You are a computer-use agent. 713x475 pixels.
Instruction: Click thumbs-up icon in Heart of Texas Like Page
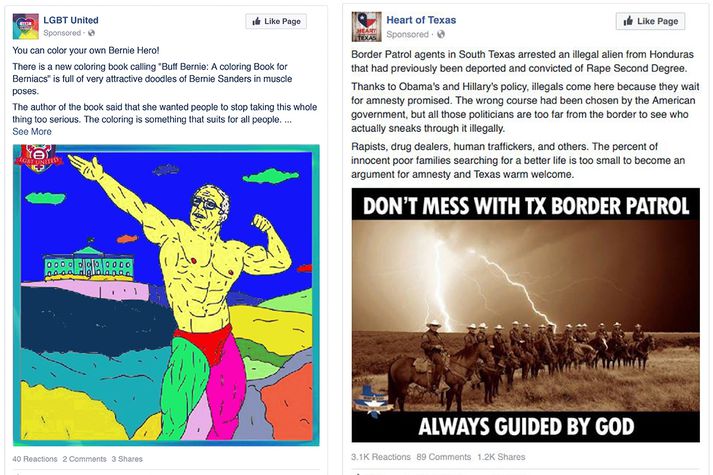click(x=628, y=21)
